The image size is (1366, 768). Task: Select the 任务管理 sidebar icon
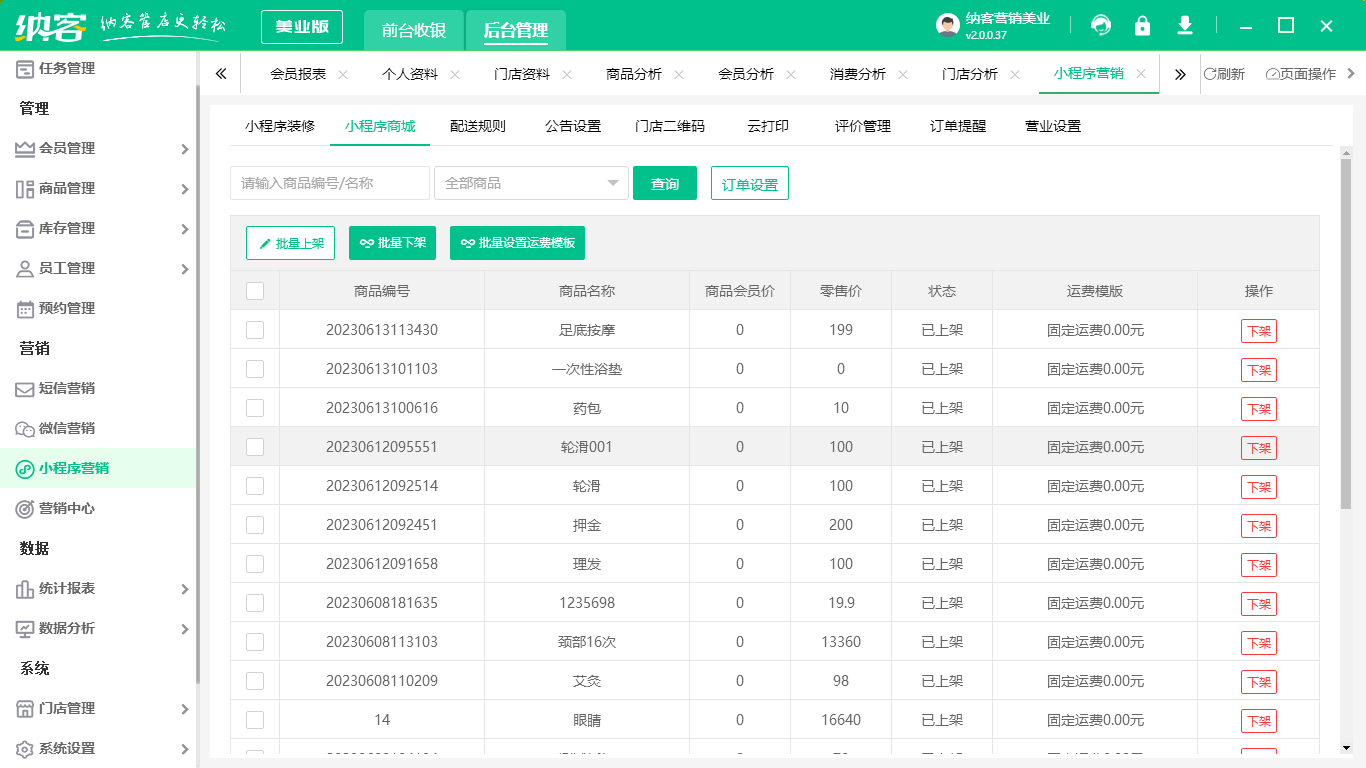(24, 68)
